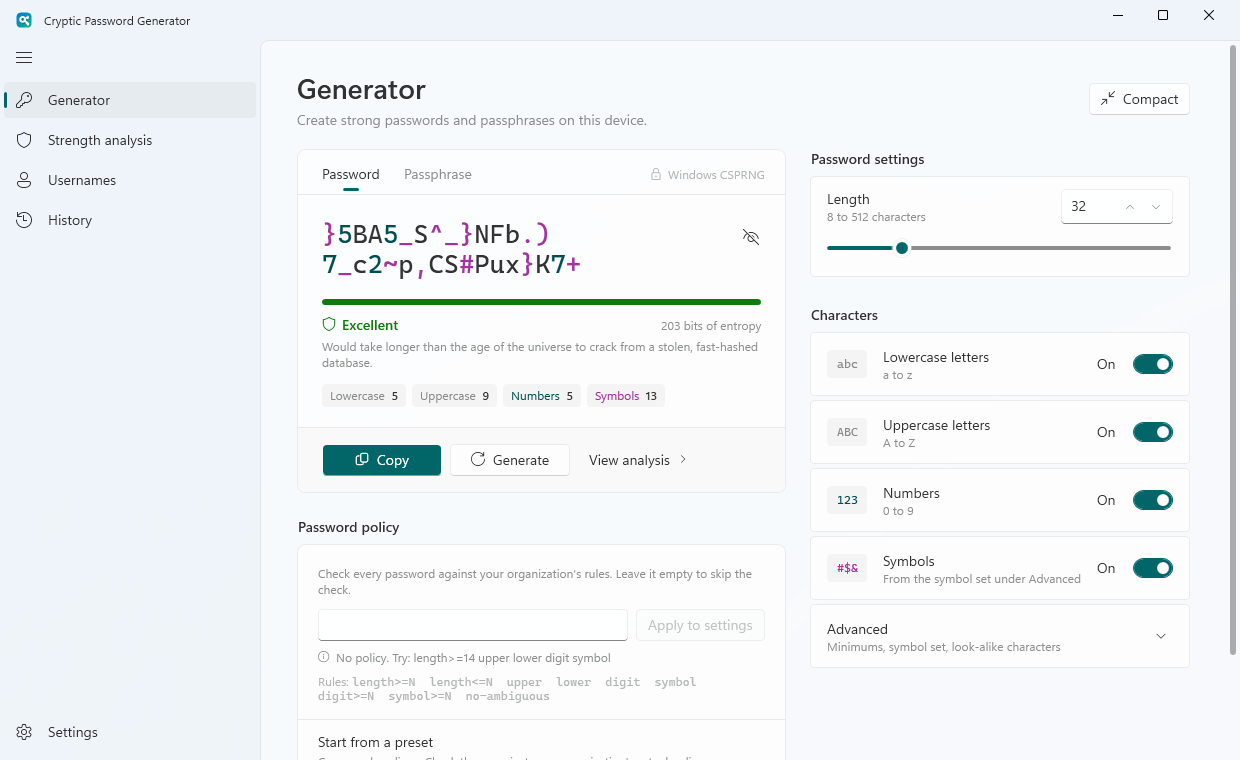Open the hamburger navigation menu
Image resolution: width=1240 pixels, height=760 pixels.
[x=24, y=58]
